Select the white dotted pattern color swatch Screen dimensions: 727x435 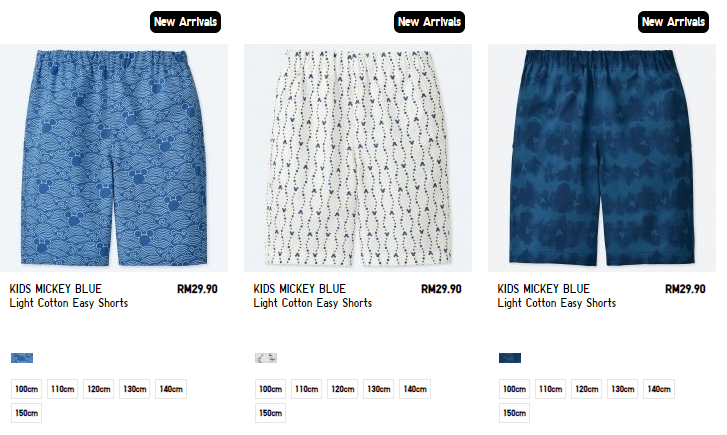(266, 358)
